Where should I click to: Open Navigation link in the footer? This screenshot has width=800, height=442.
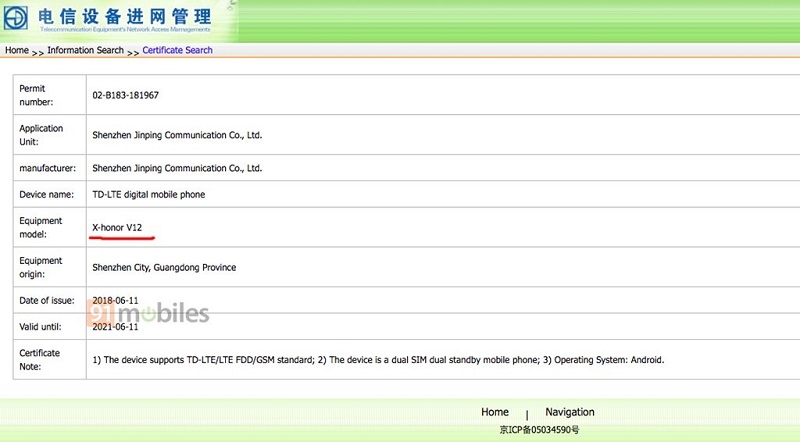569,412
